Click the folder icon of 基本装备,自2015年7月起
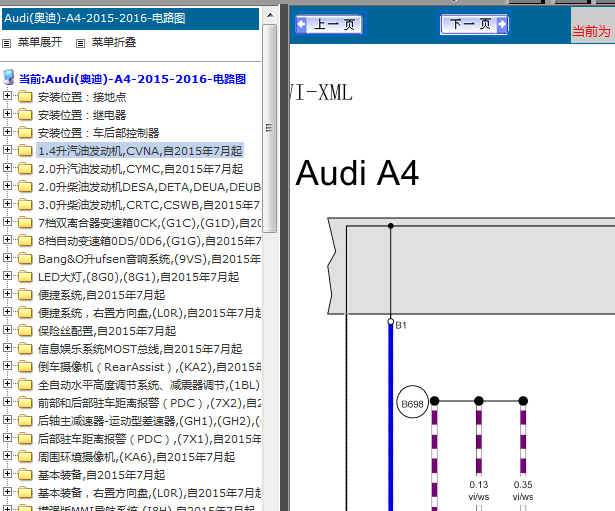This screenshot has width=615, height=511. [x=25, y=475]
